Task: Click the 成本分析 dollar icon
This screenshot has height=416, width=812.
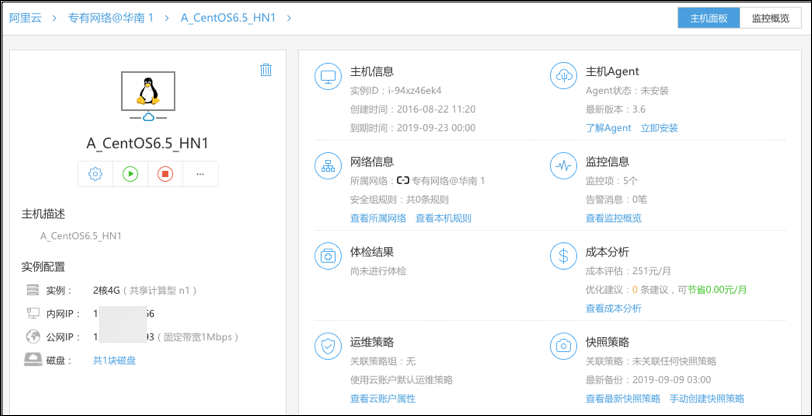Action: pos(564,255)
